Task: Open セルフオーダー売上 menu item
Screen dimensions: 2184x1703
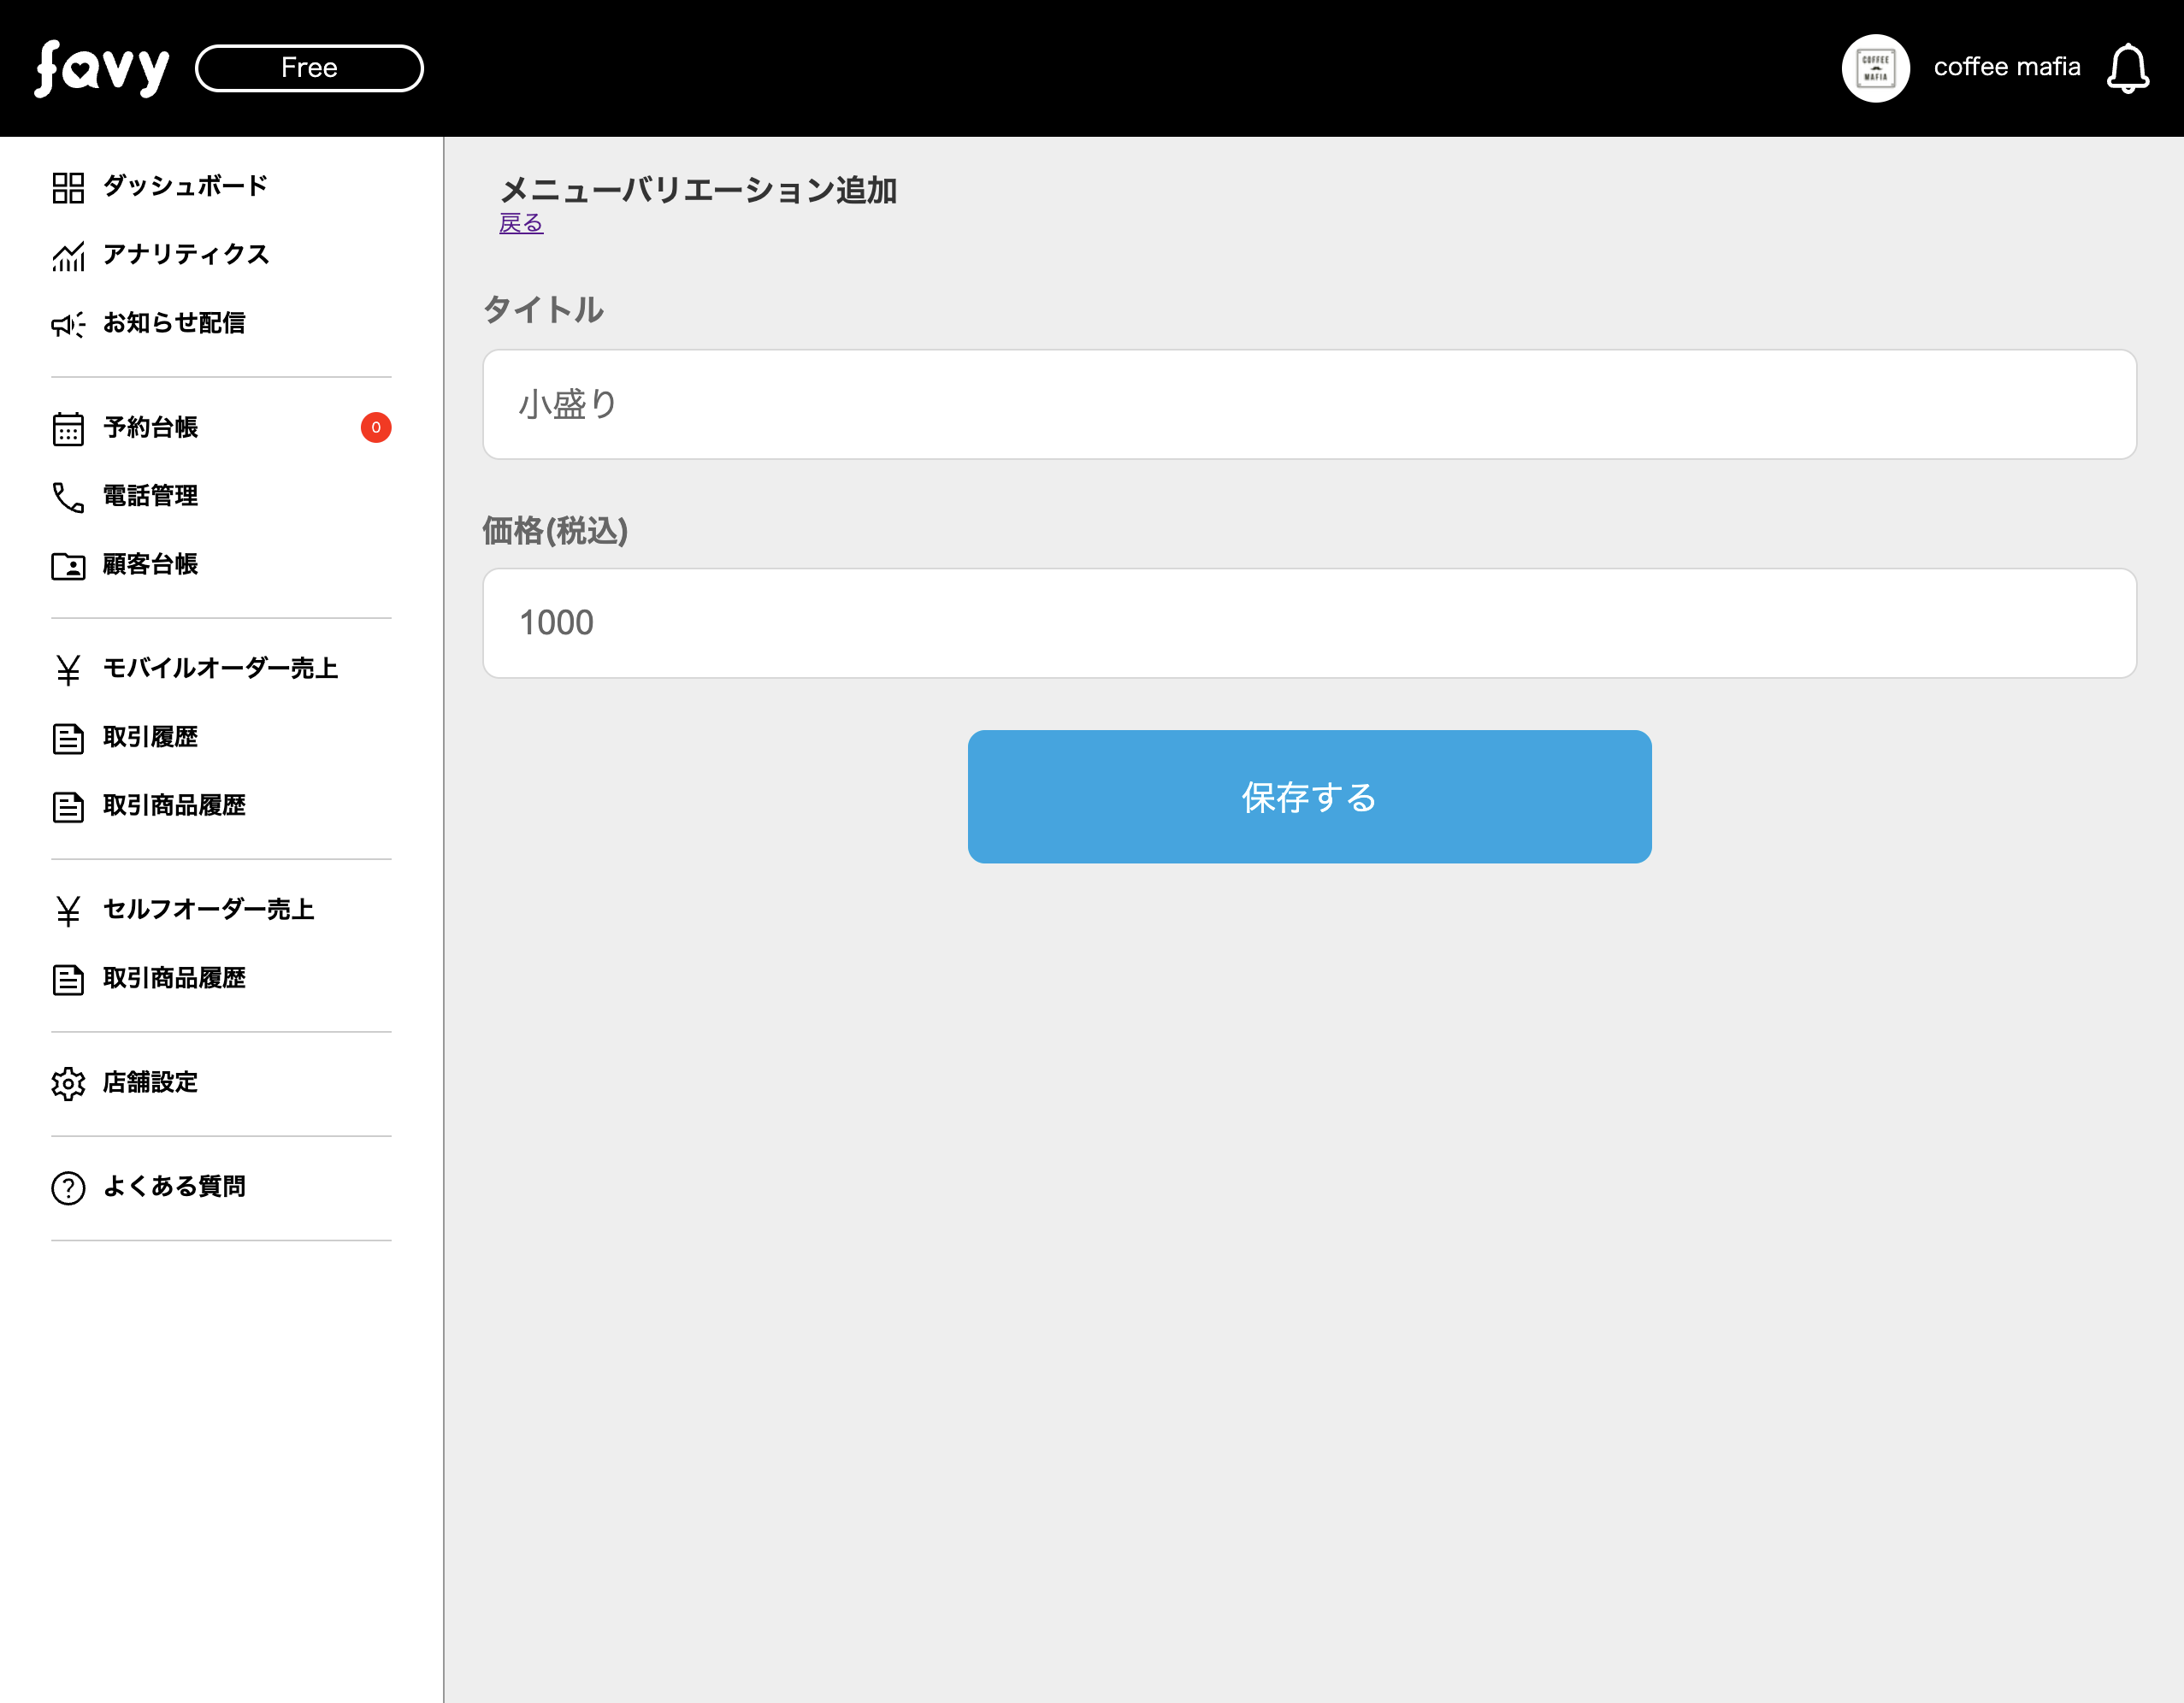Action: 208,909
